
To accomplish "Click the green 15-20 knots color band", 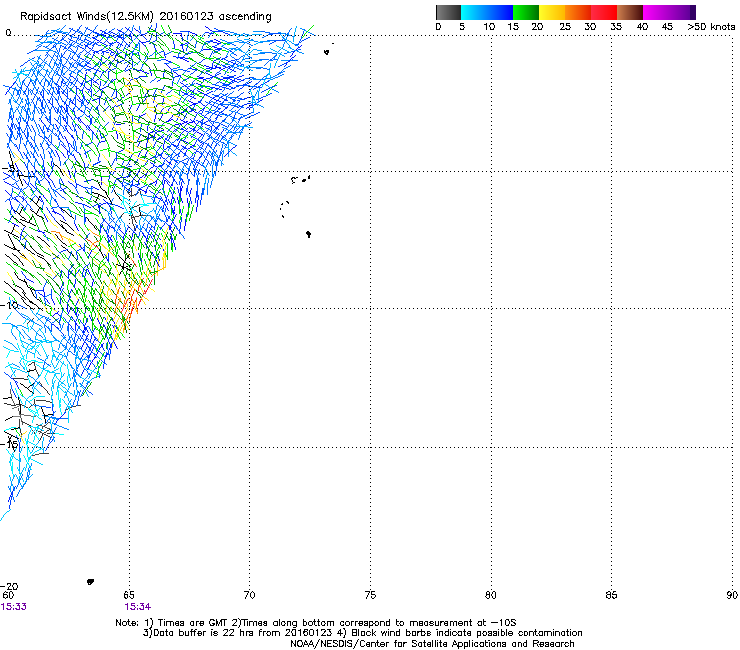I will pyautogui.click(x=526, y=12).
